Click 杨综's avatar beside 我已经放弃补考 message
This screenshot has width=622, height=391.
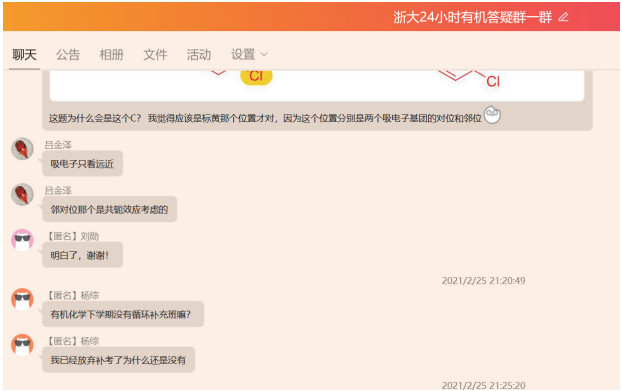pos(22,345)
